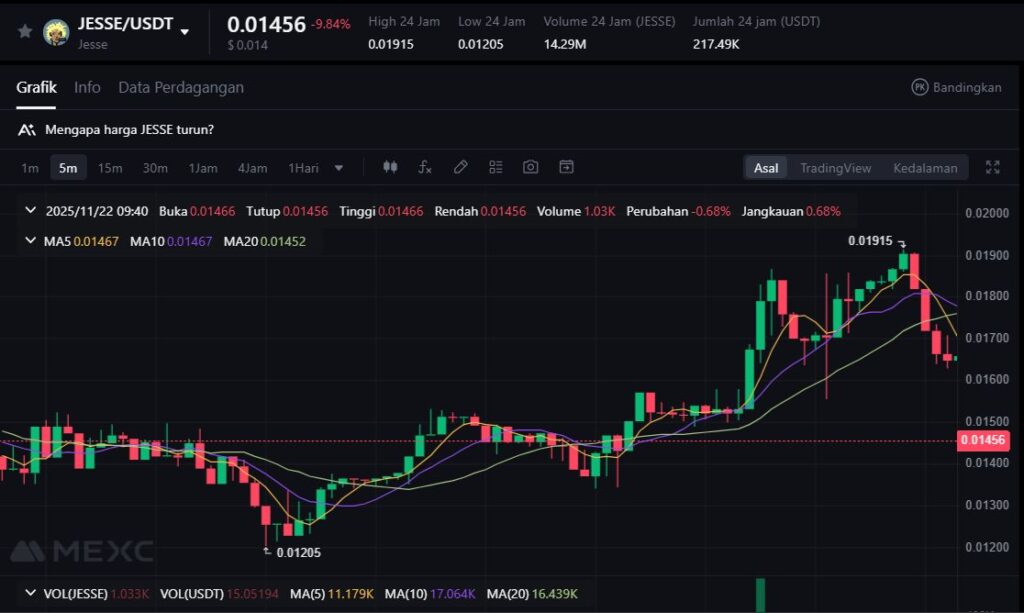Collapse the MA5 MA10 MA20 indicator row
This screenshot has width=1024, height=613.
(x=30, y=241)
